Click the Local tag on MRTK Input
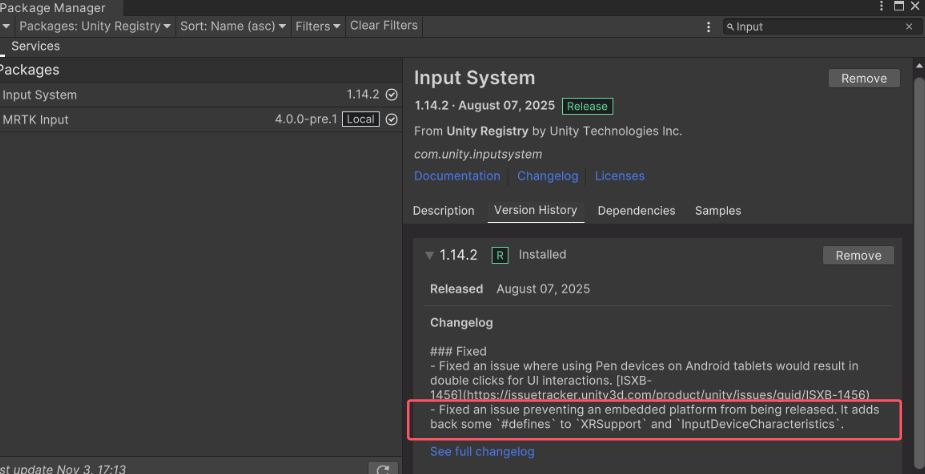Screen dimensions: 925x474 click(361, 119)
